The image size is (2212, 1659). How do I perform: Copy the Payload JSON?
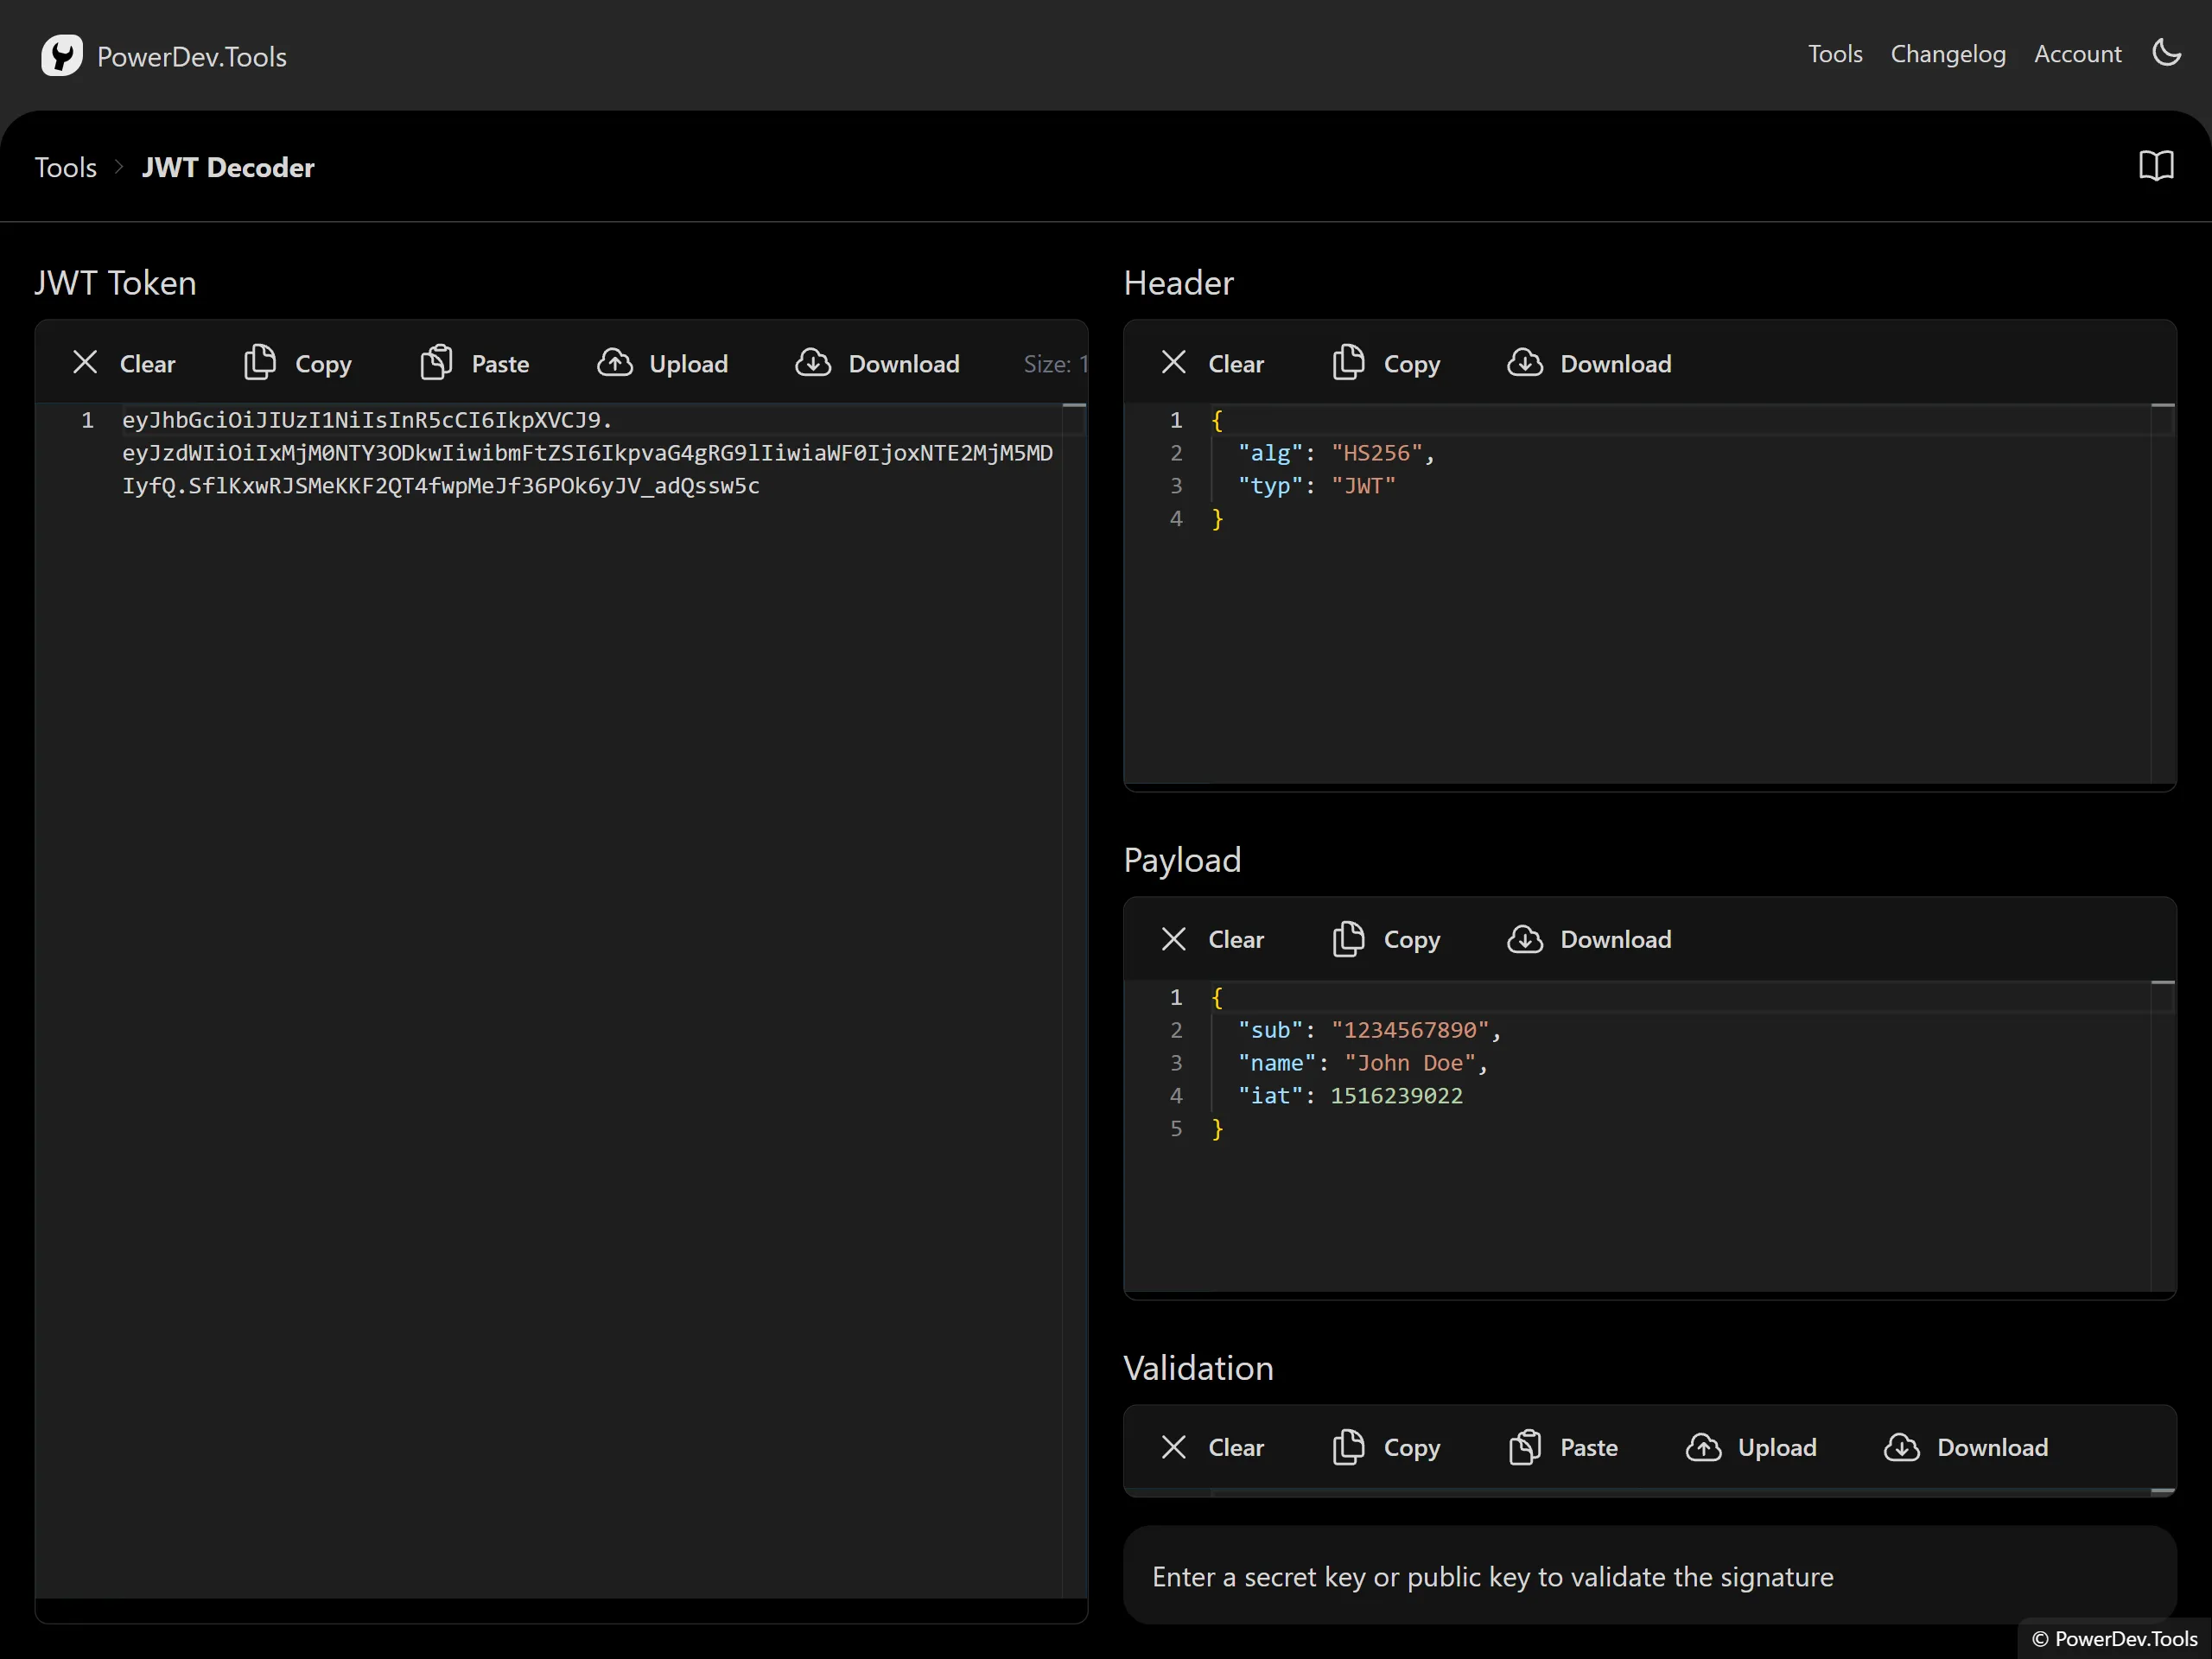coord(1386,939)
